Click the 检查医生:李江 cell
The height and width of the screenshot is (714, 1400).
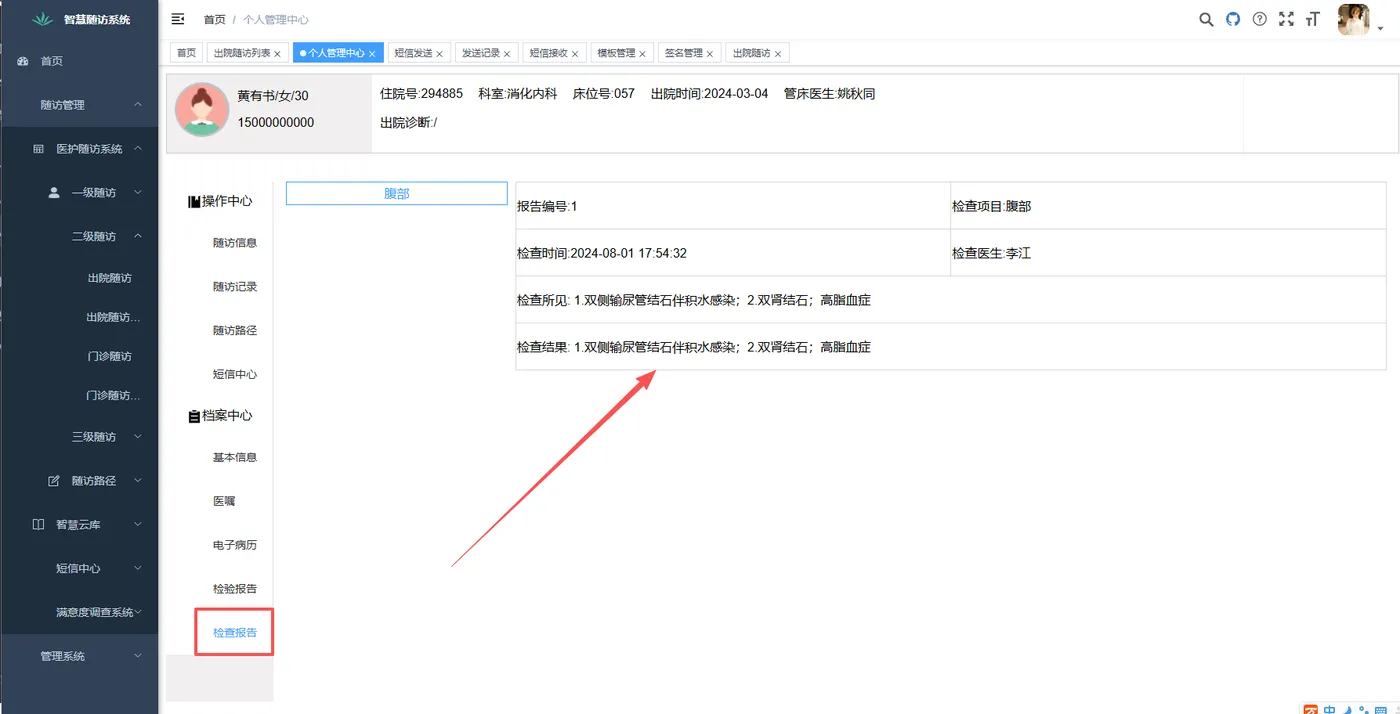click(1168, 253)
